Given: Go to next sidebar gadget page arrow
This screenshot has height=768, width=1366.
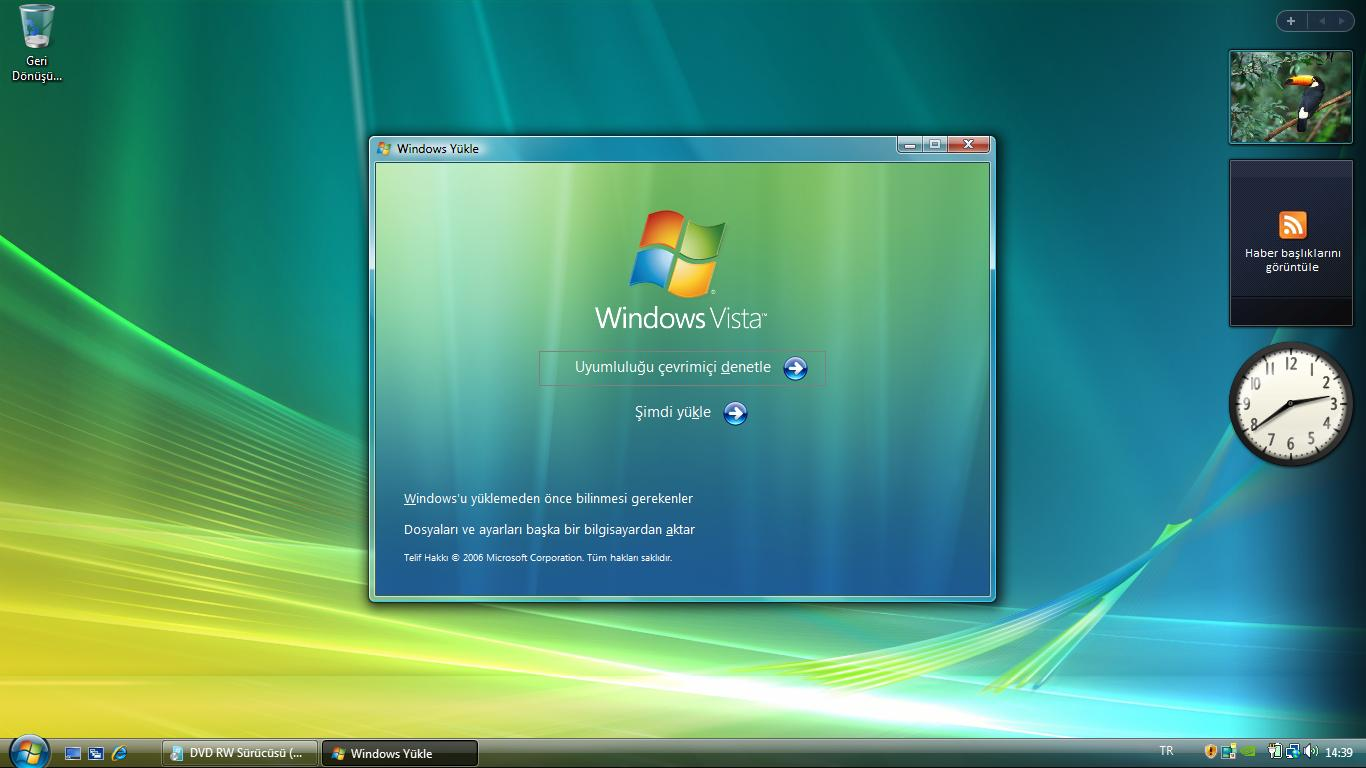Looking at the screenshot, I should pos(1342,21).
